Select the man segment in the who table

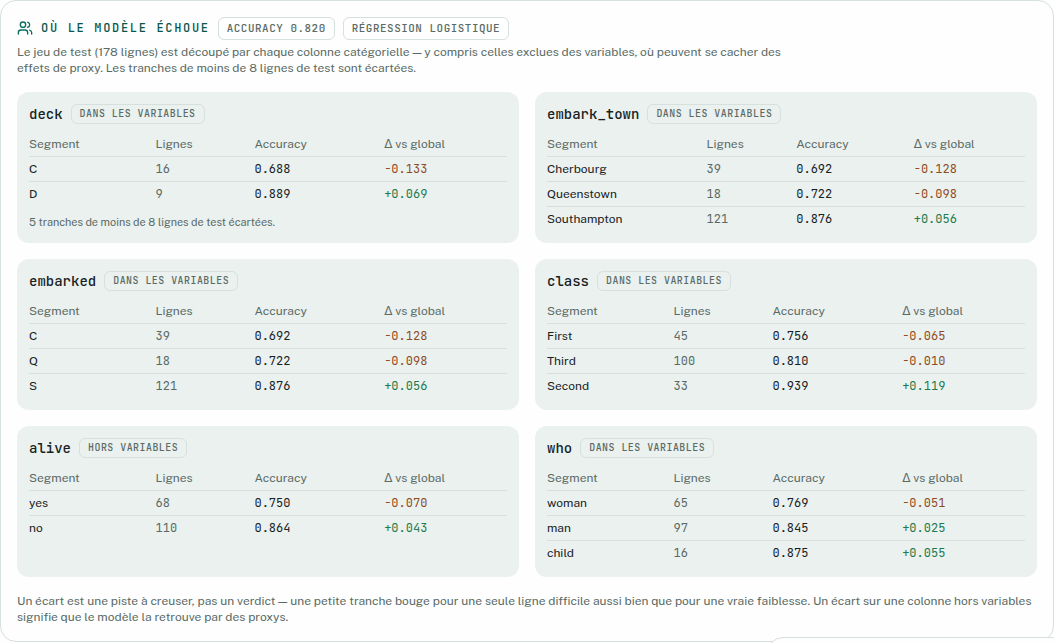(x=559, y=528)
